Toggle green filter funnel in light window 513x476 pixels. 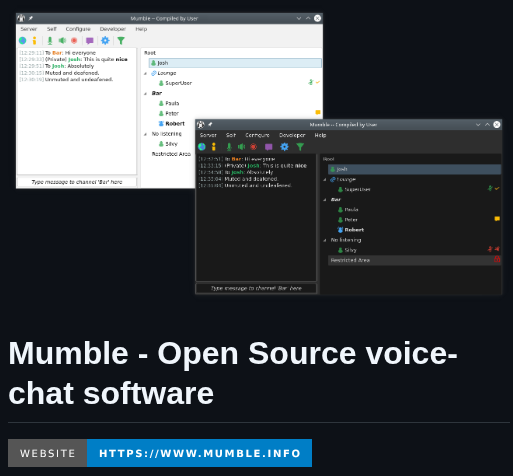point(121,41)
